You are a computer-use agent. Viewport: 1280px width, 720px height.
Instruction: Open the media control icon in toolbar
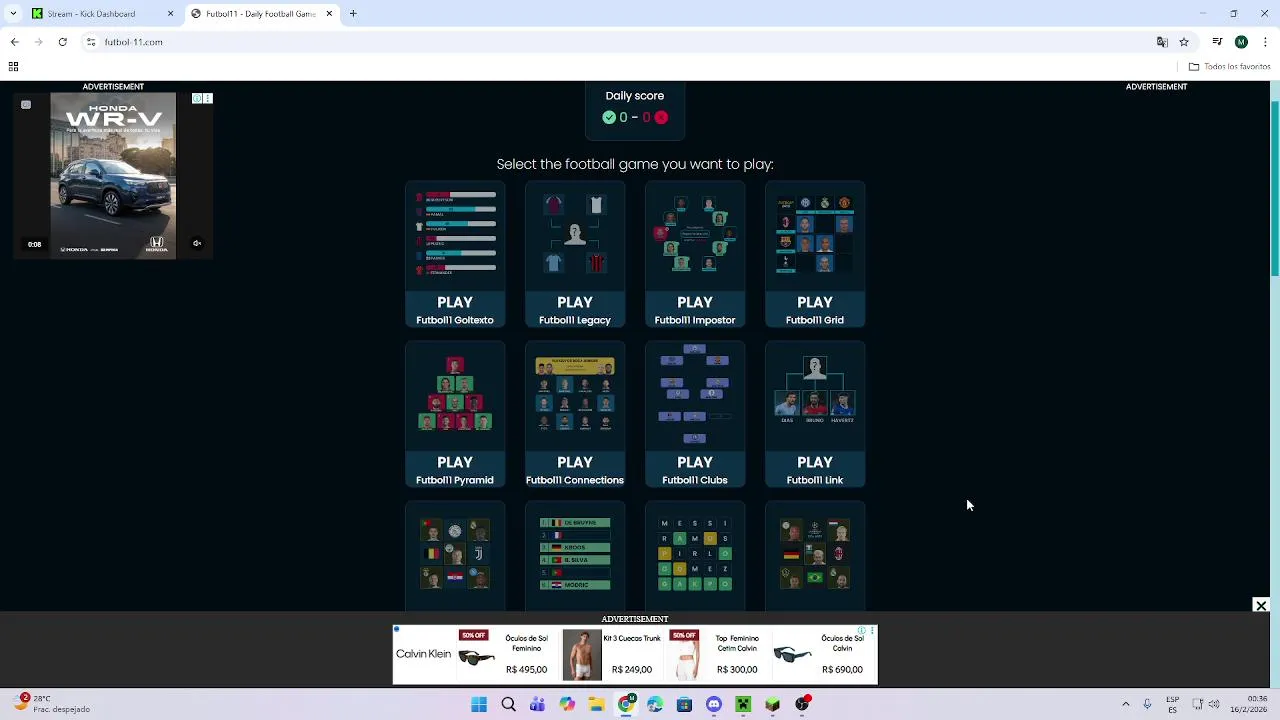click(1217, 42)
